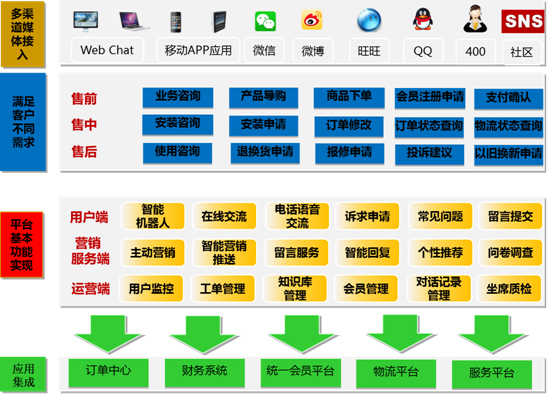Click the red SNS logo
The width and height of the screenshot is (549, 395).
[x=523, y=21]
